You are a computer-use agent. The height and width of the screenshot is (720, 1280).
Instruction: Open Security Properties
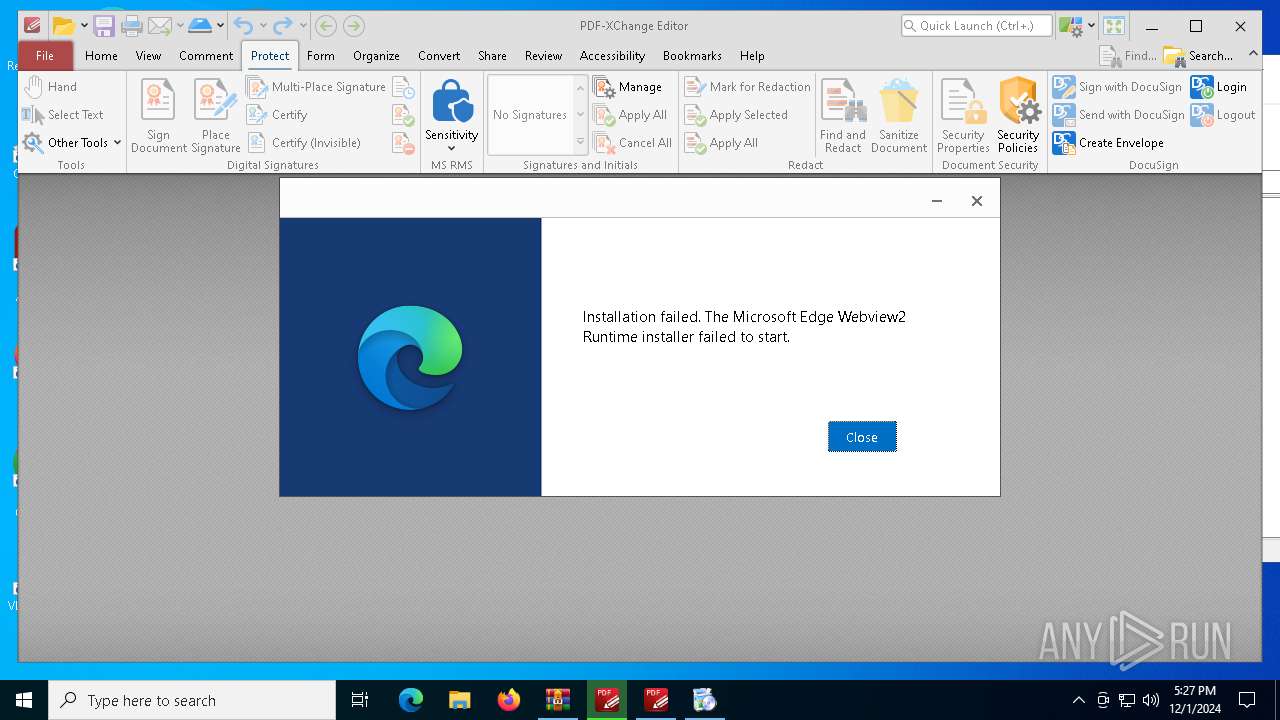pyautogui.click(x=963, y=115)
